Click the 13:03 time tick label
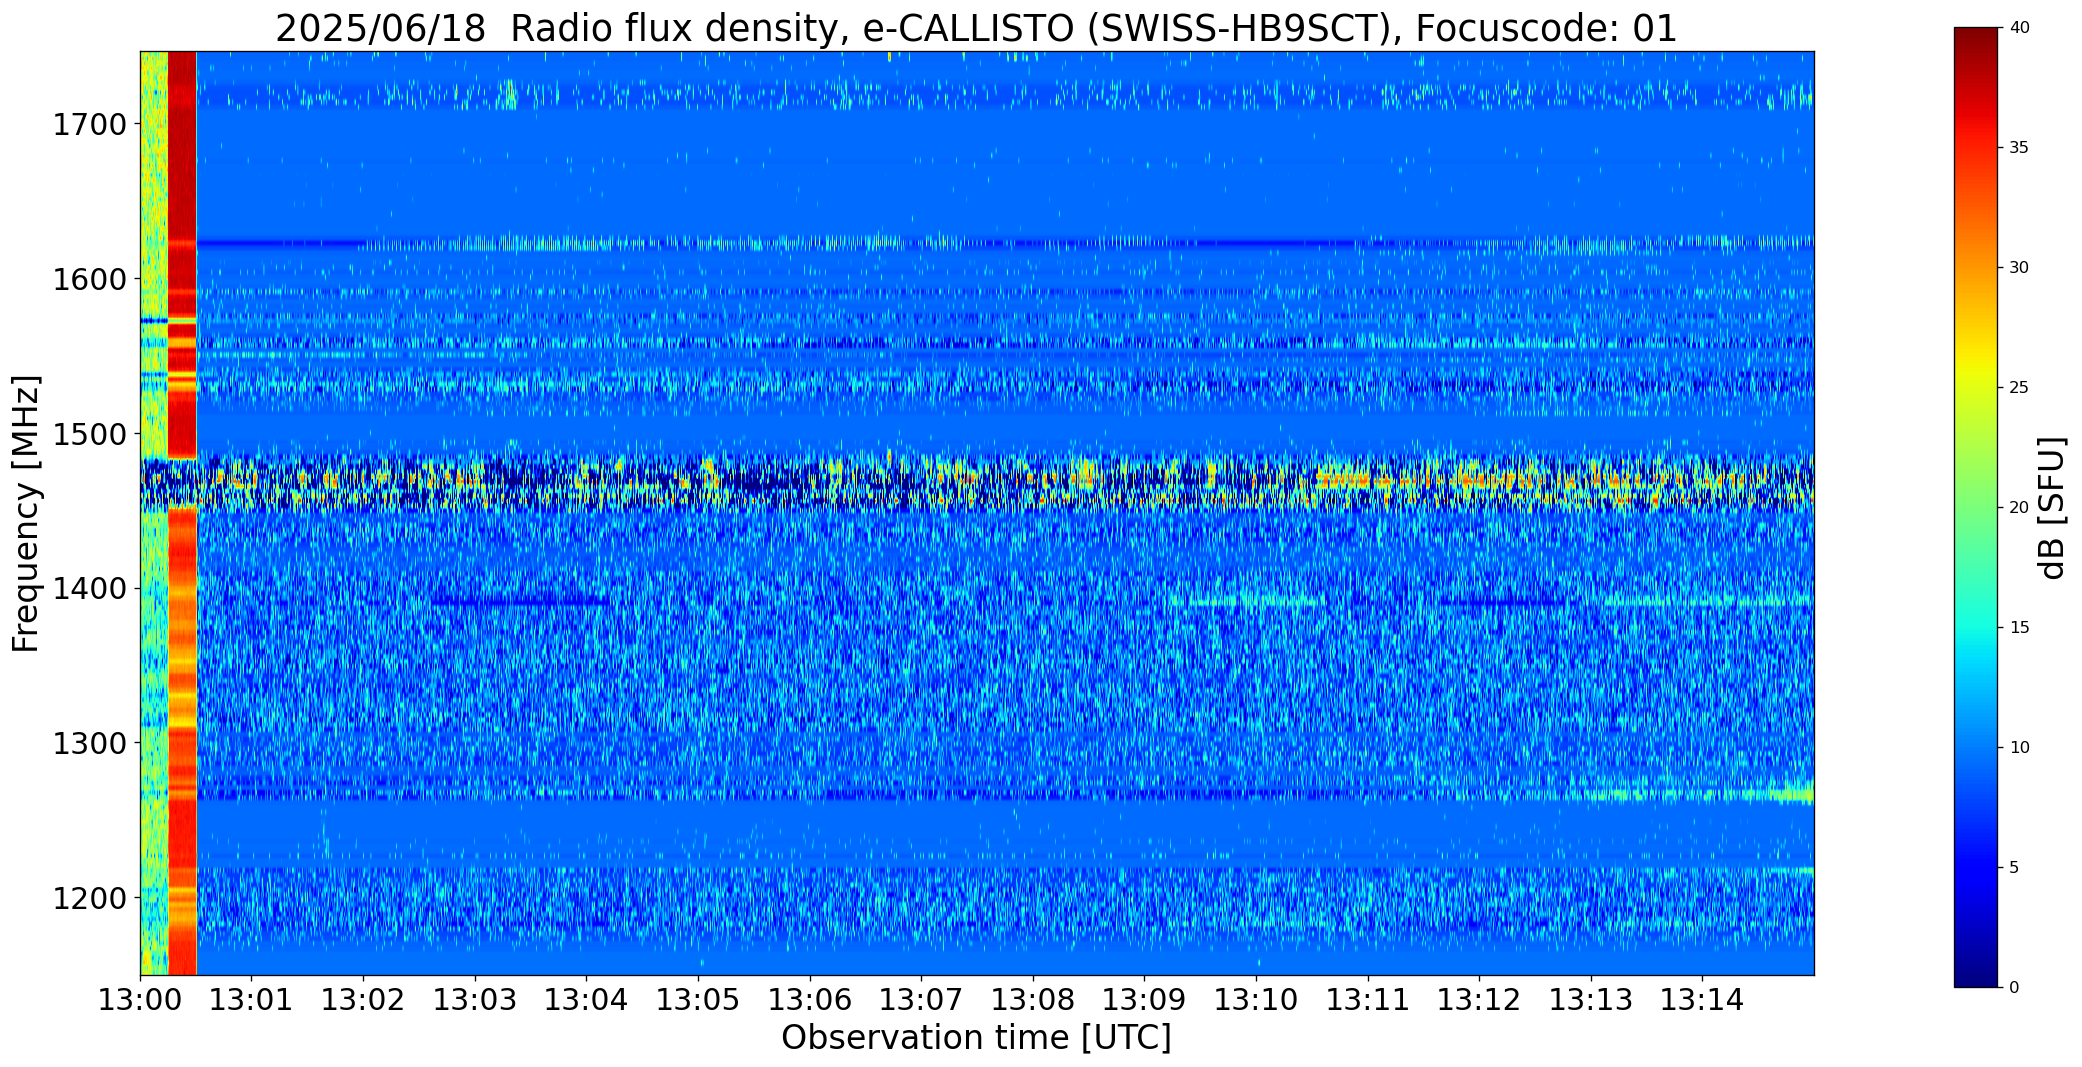 click(x=475, y=1000)
